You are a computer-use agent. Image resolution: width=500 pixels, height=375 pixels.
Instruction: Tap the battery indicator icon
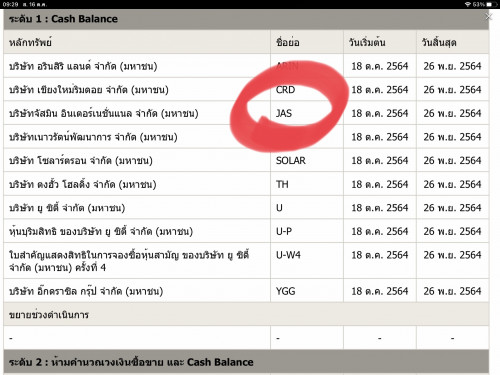pyautogui.click(x=491, y=4)
